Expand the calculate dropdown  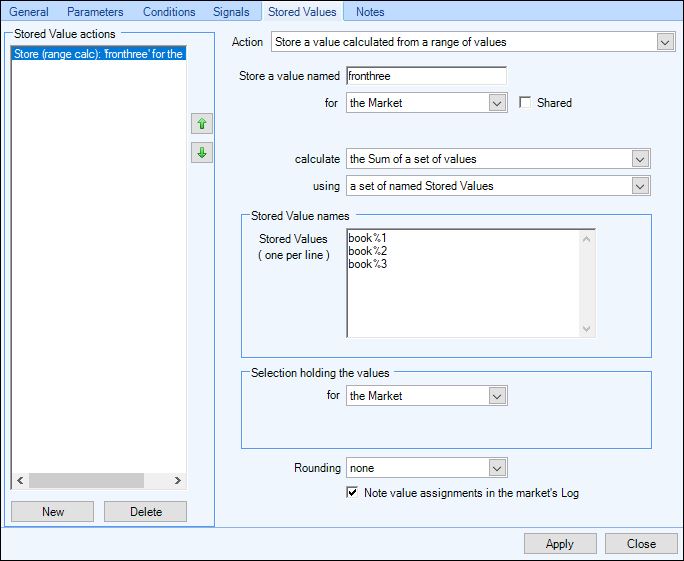tap(640, 159)
